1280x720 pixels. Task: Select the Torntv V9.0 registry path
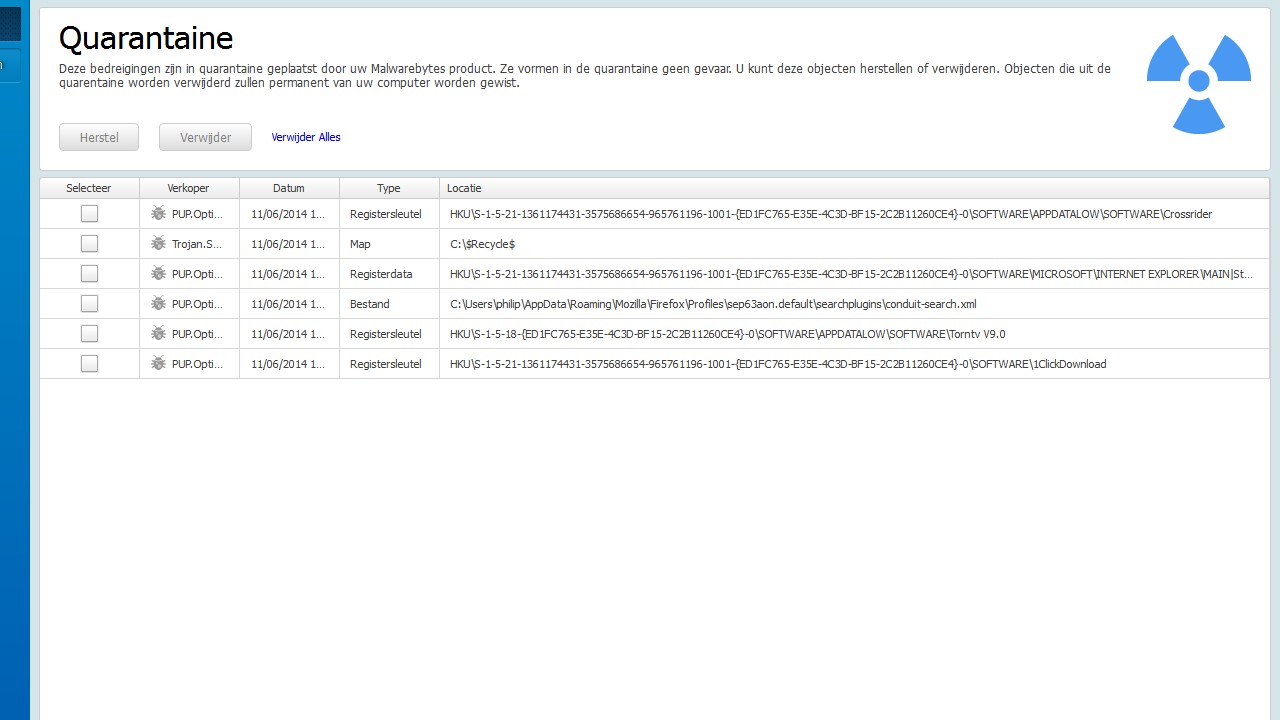tap(727, 334)
